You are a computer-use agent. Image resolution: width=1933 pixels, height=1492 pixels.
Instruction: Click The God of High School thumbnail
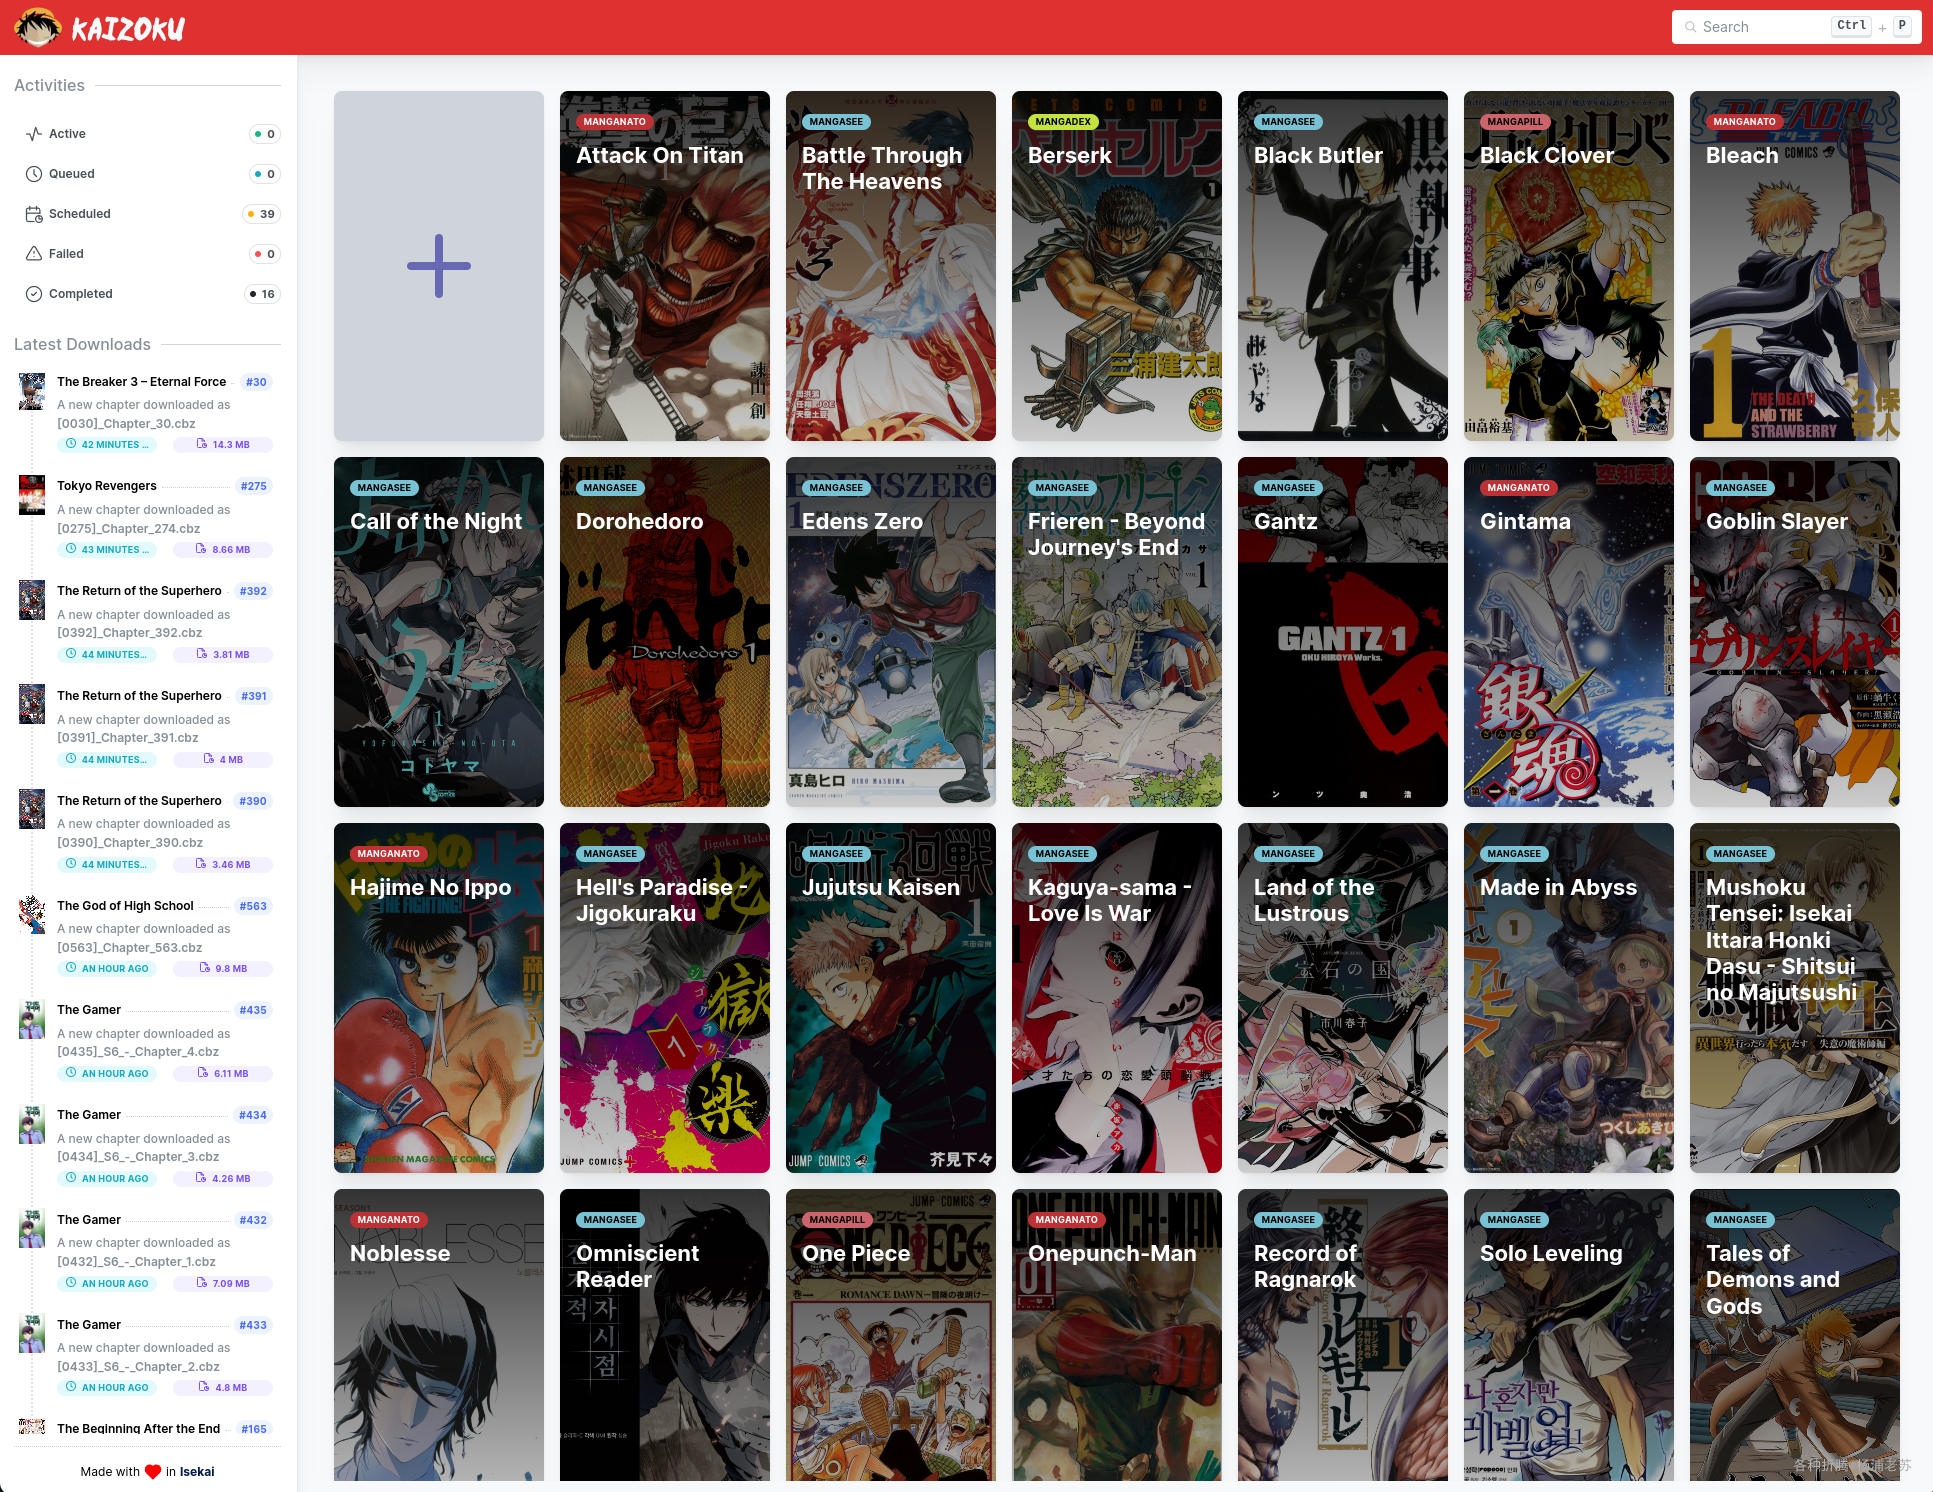tap(32, 914)
